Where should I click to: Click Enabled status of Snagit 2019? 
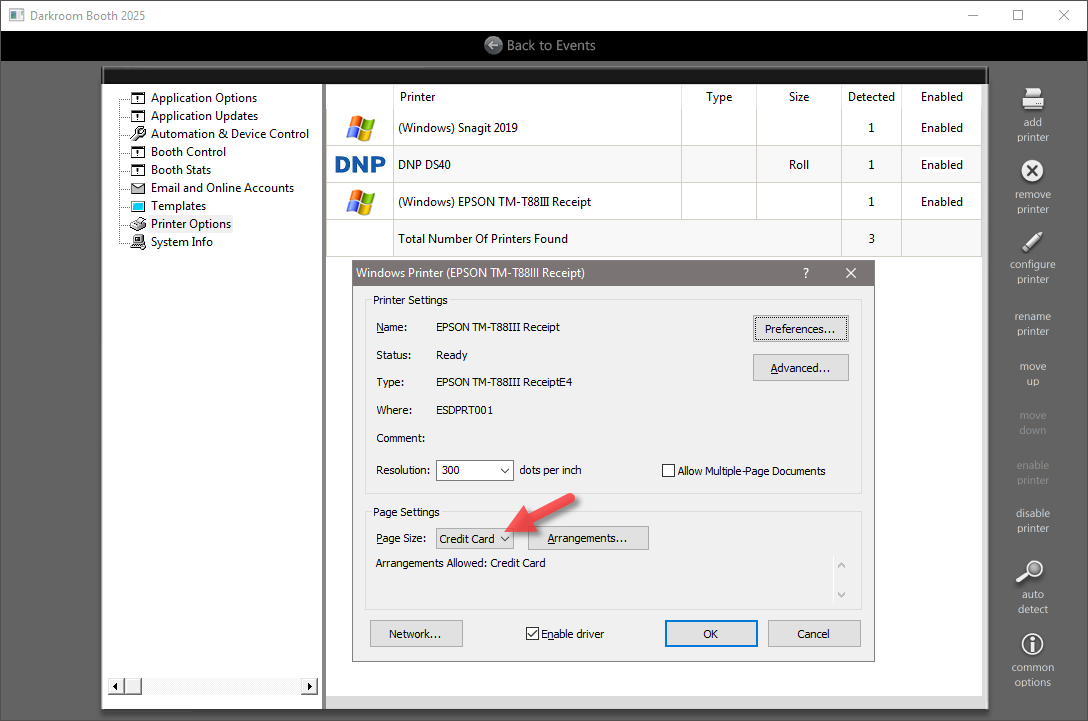(x=942, y=128)
